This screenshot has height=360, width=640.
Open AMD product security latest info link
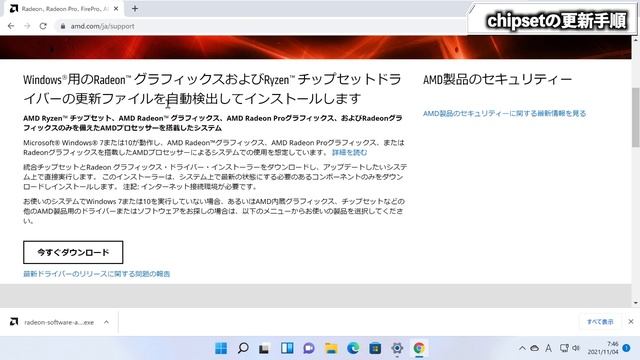coord(504,113)
